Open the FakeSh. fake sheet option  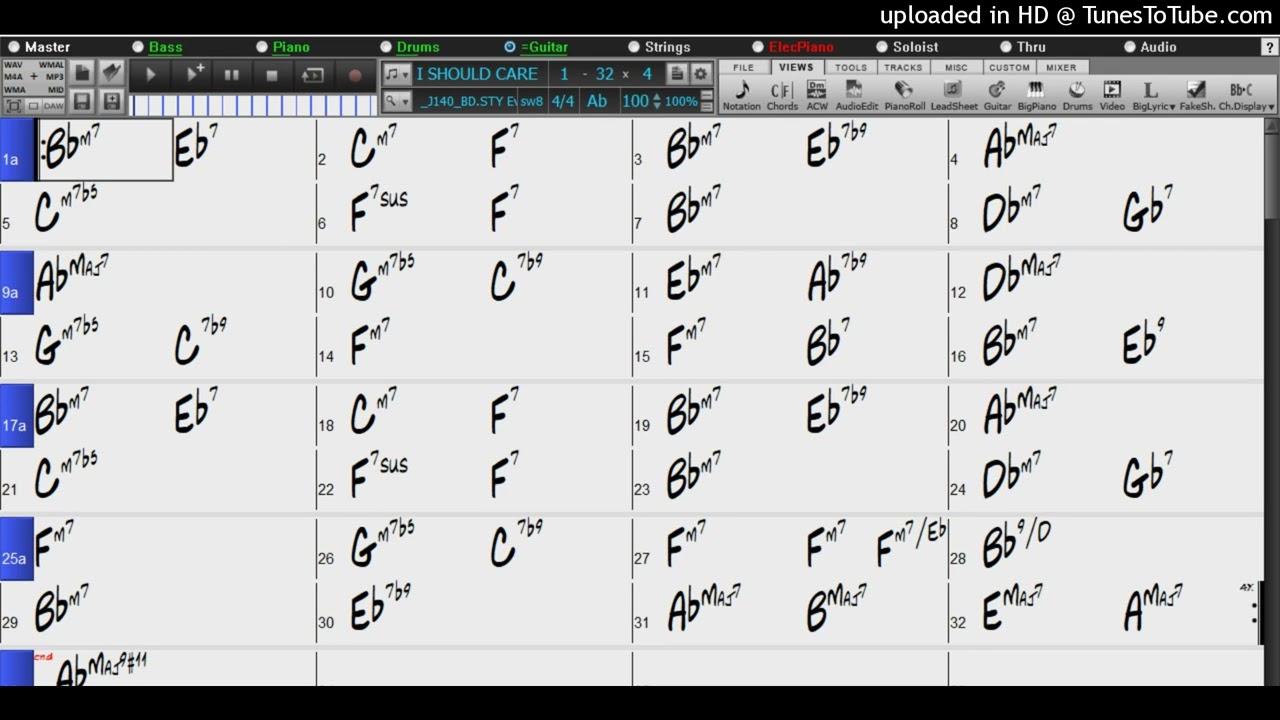click(x=1196, y=96)
